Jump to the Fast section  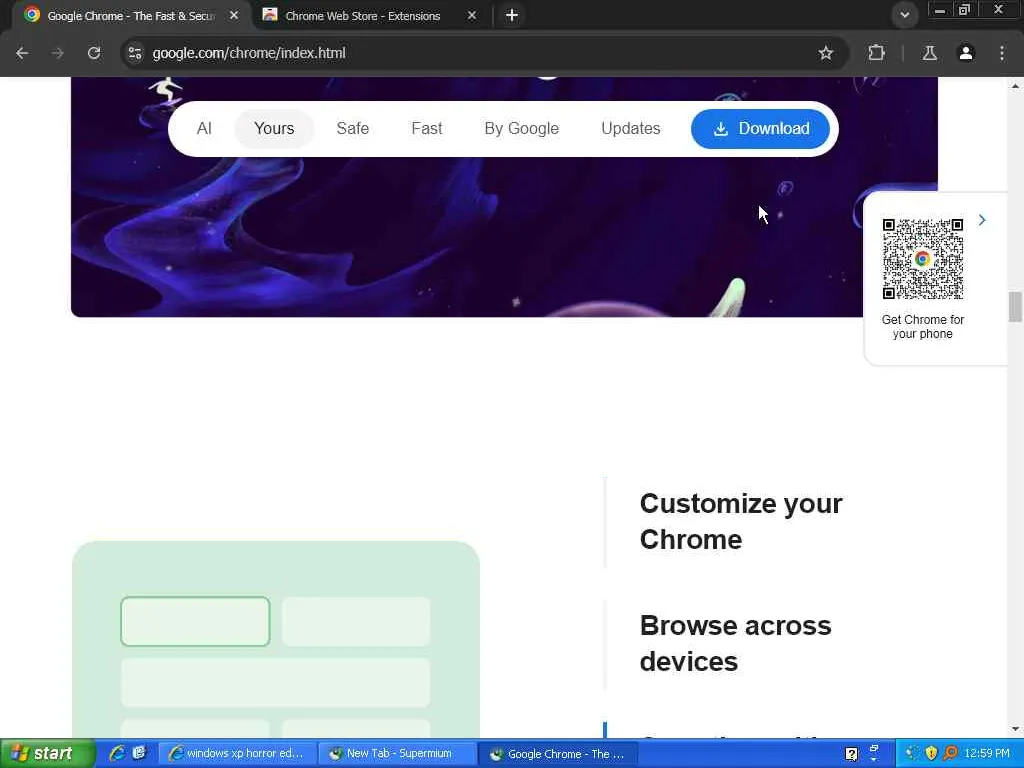point(427,129)
